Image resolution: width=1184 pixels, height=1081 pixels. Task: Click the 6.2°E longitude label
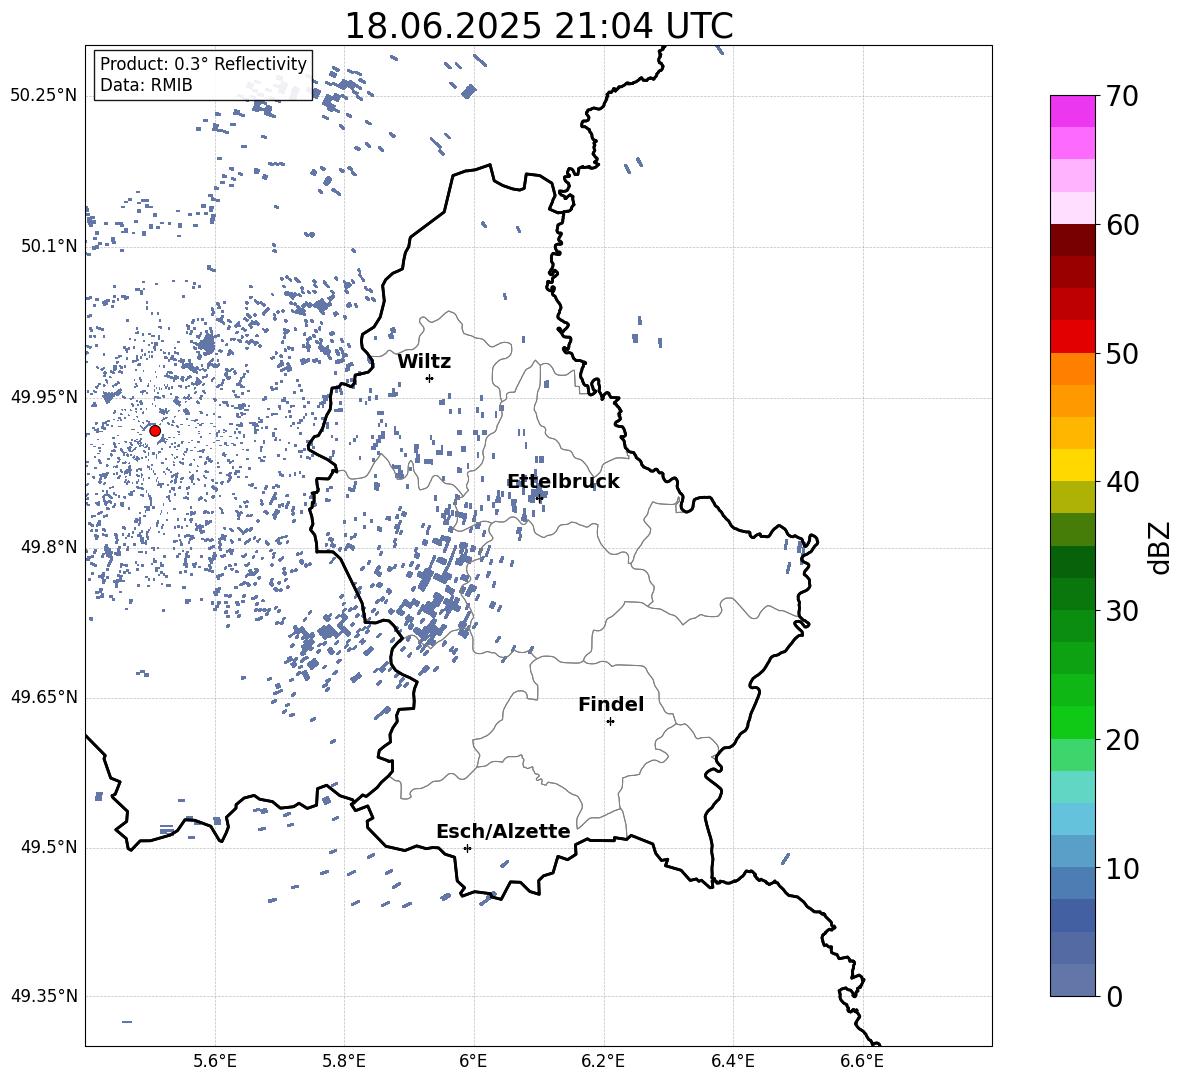point(603,1061)
